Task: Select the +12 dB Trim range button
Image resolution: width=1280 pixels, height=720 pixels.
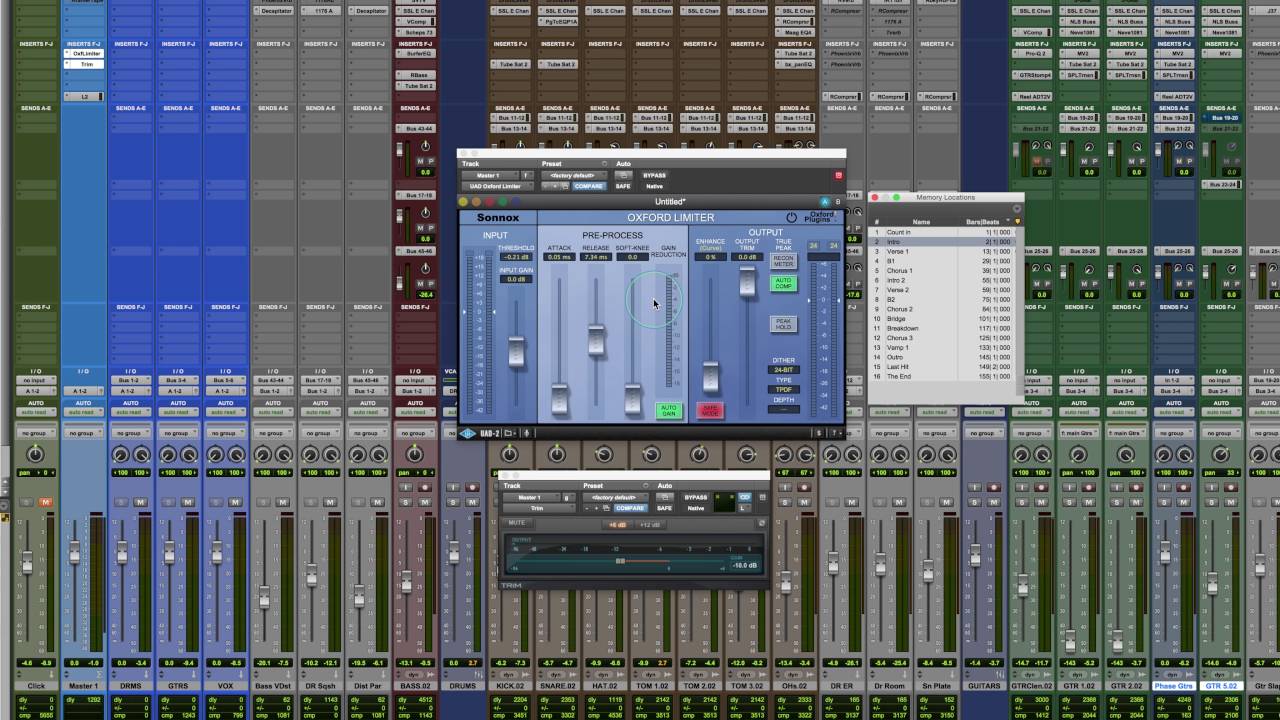Action: [649, 525]
